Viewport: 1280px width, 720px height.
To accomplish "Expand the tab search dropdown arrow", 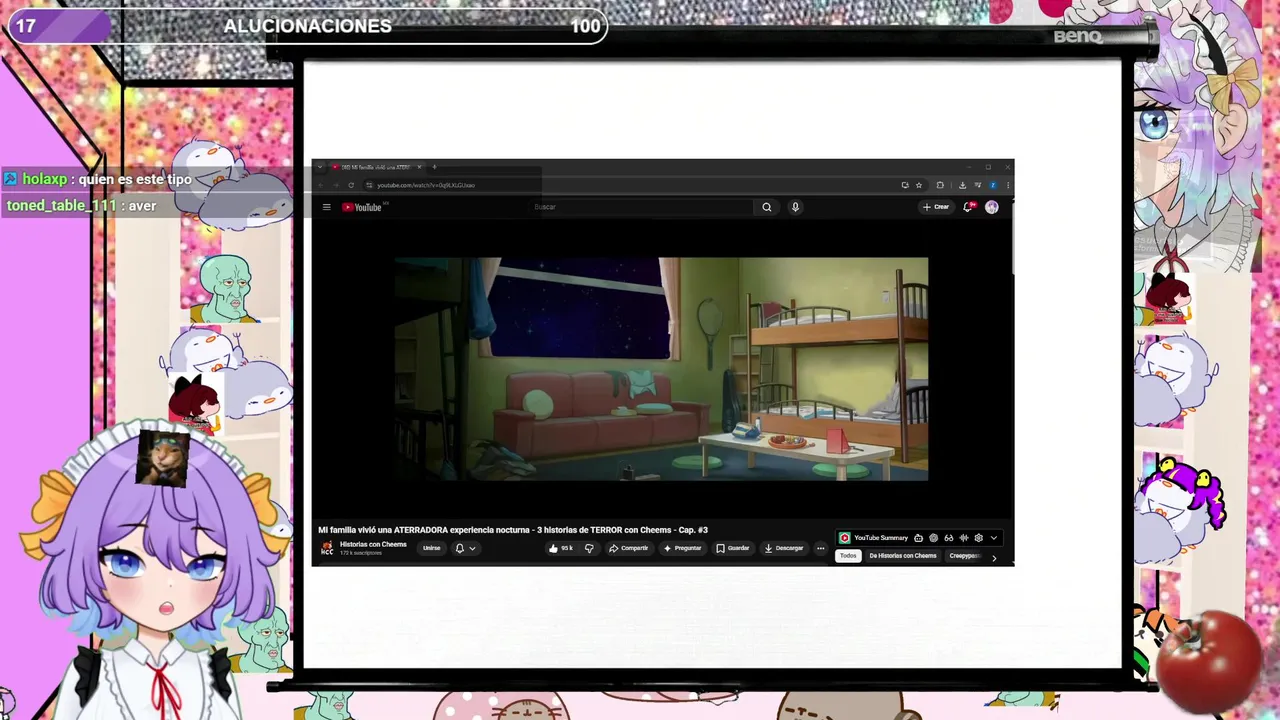I will (319, 167).
